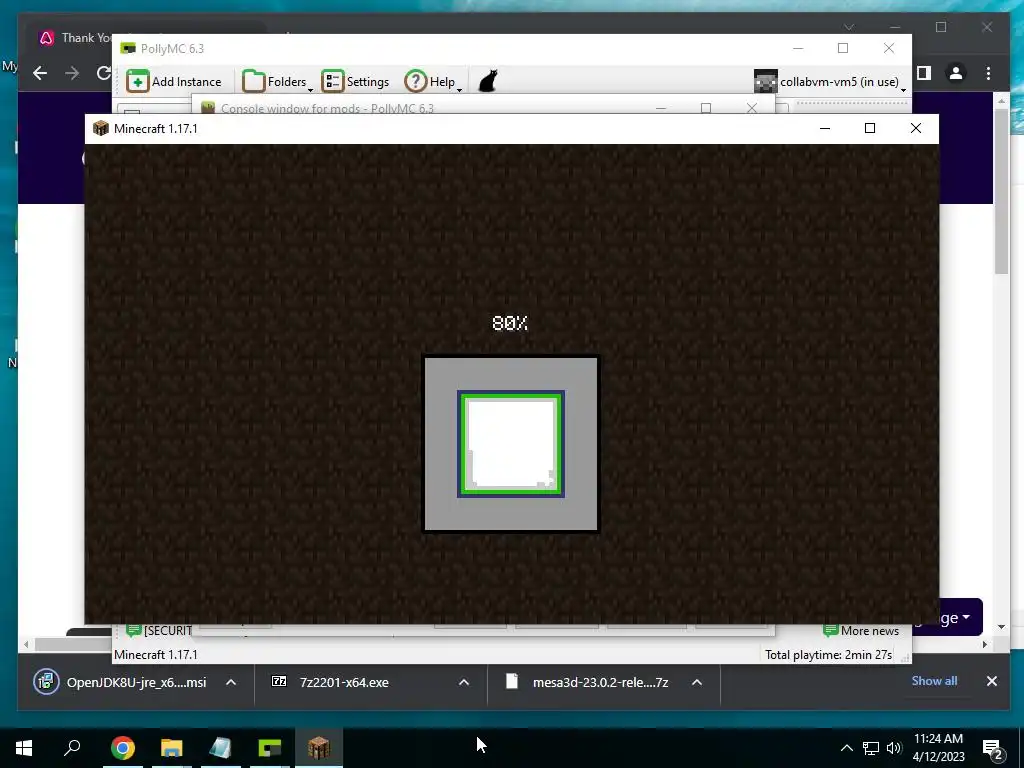Switch to Chrome in the taskbar
Image resolution: width=1024 pixels, height=768 pixels.
coord(123,748)
